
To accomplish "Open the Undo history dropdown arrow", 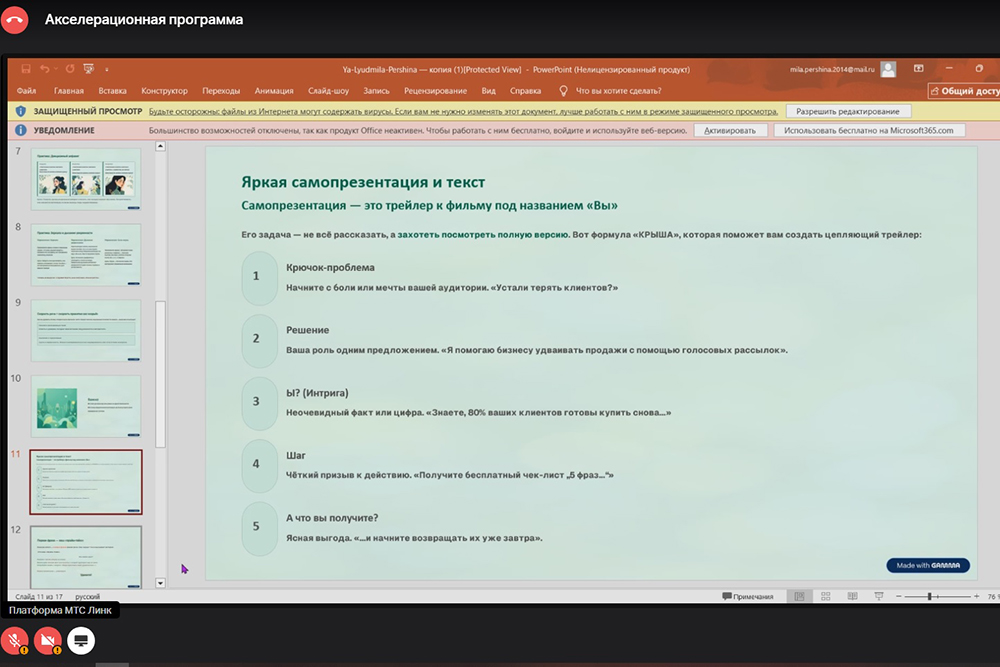I will [56, 70].
